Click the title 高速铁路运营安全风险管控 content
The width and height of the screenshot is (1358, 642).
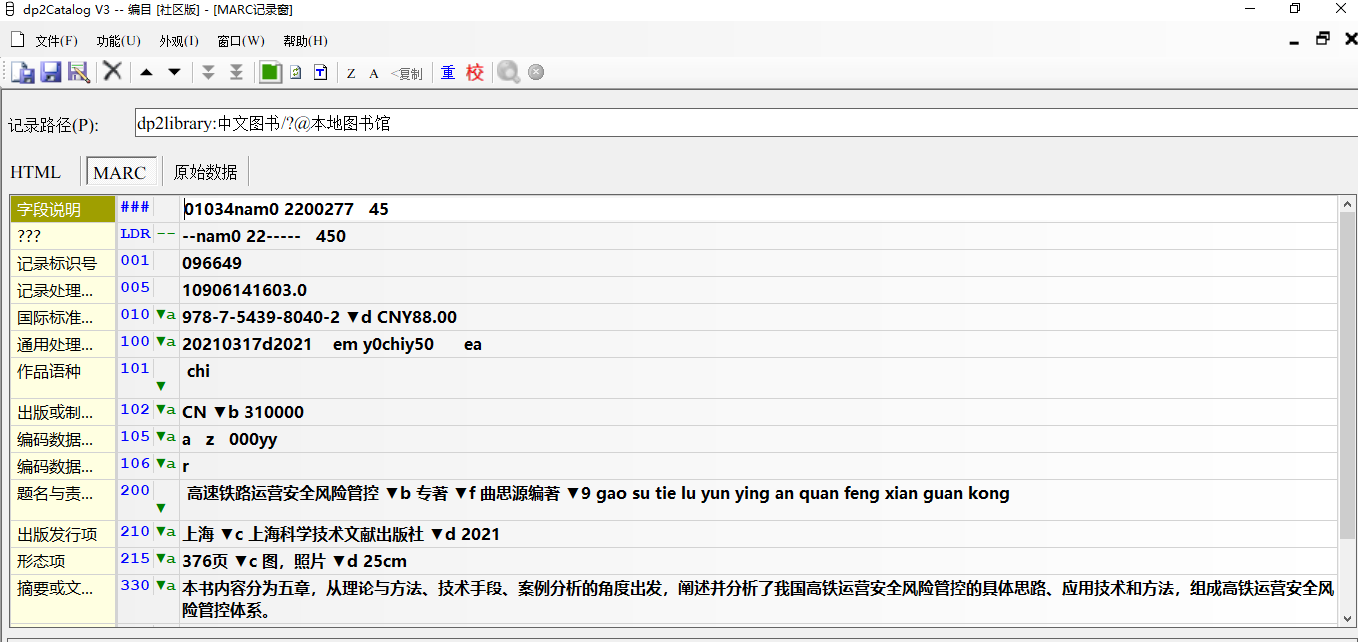283,493
